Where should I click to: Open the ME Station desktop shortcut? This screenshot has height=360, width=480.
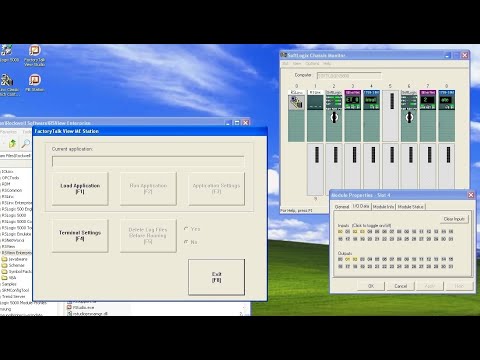pos(34,82)
